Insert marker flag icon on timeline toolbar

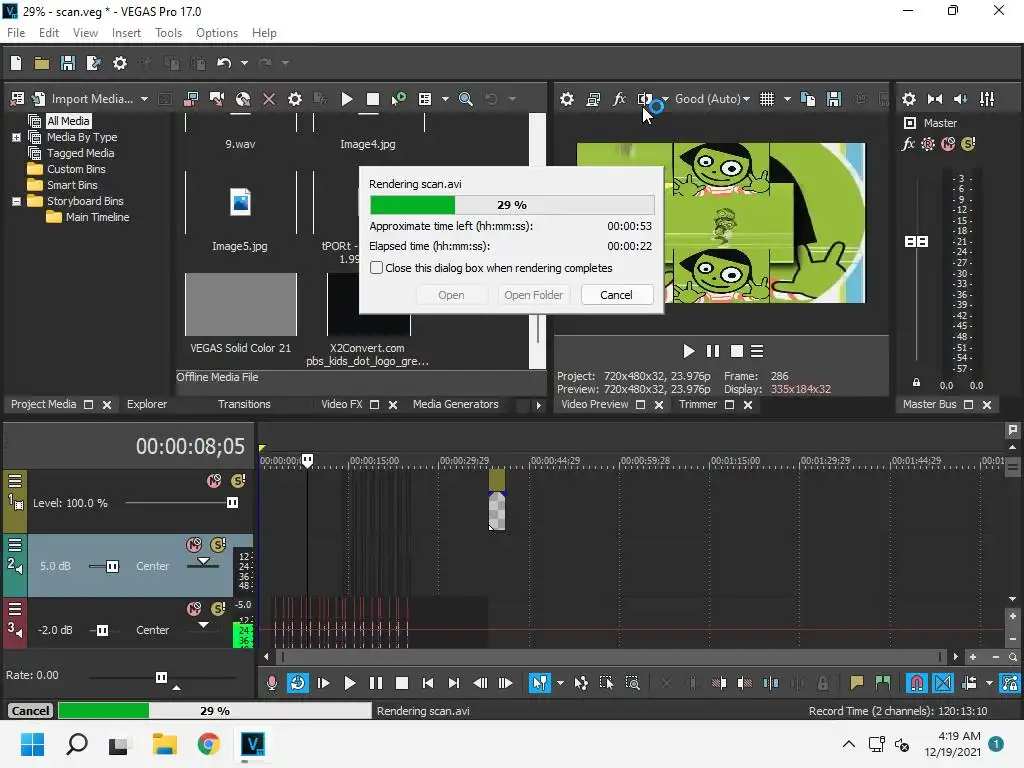pyautogui.click(x=857, y=683)
